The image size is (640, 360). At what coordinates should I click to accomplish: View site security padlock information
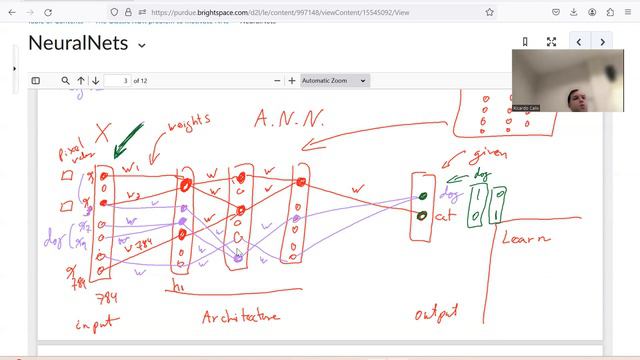pyautogui.click(x=128, y=12)
